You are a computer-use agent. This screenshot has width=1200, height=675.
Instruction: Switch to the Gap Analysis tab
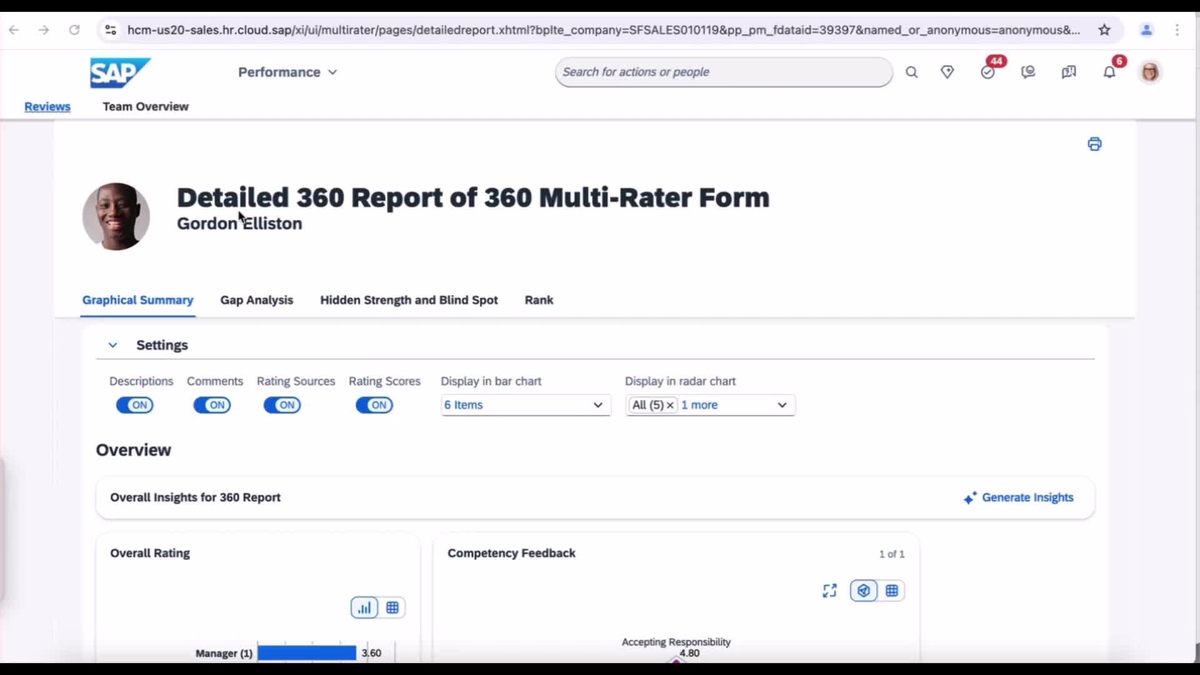256,299
